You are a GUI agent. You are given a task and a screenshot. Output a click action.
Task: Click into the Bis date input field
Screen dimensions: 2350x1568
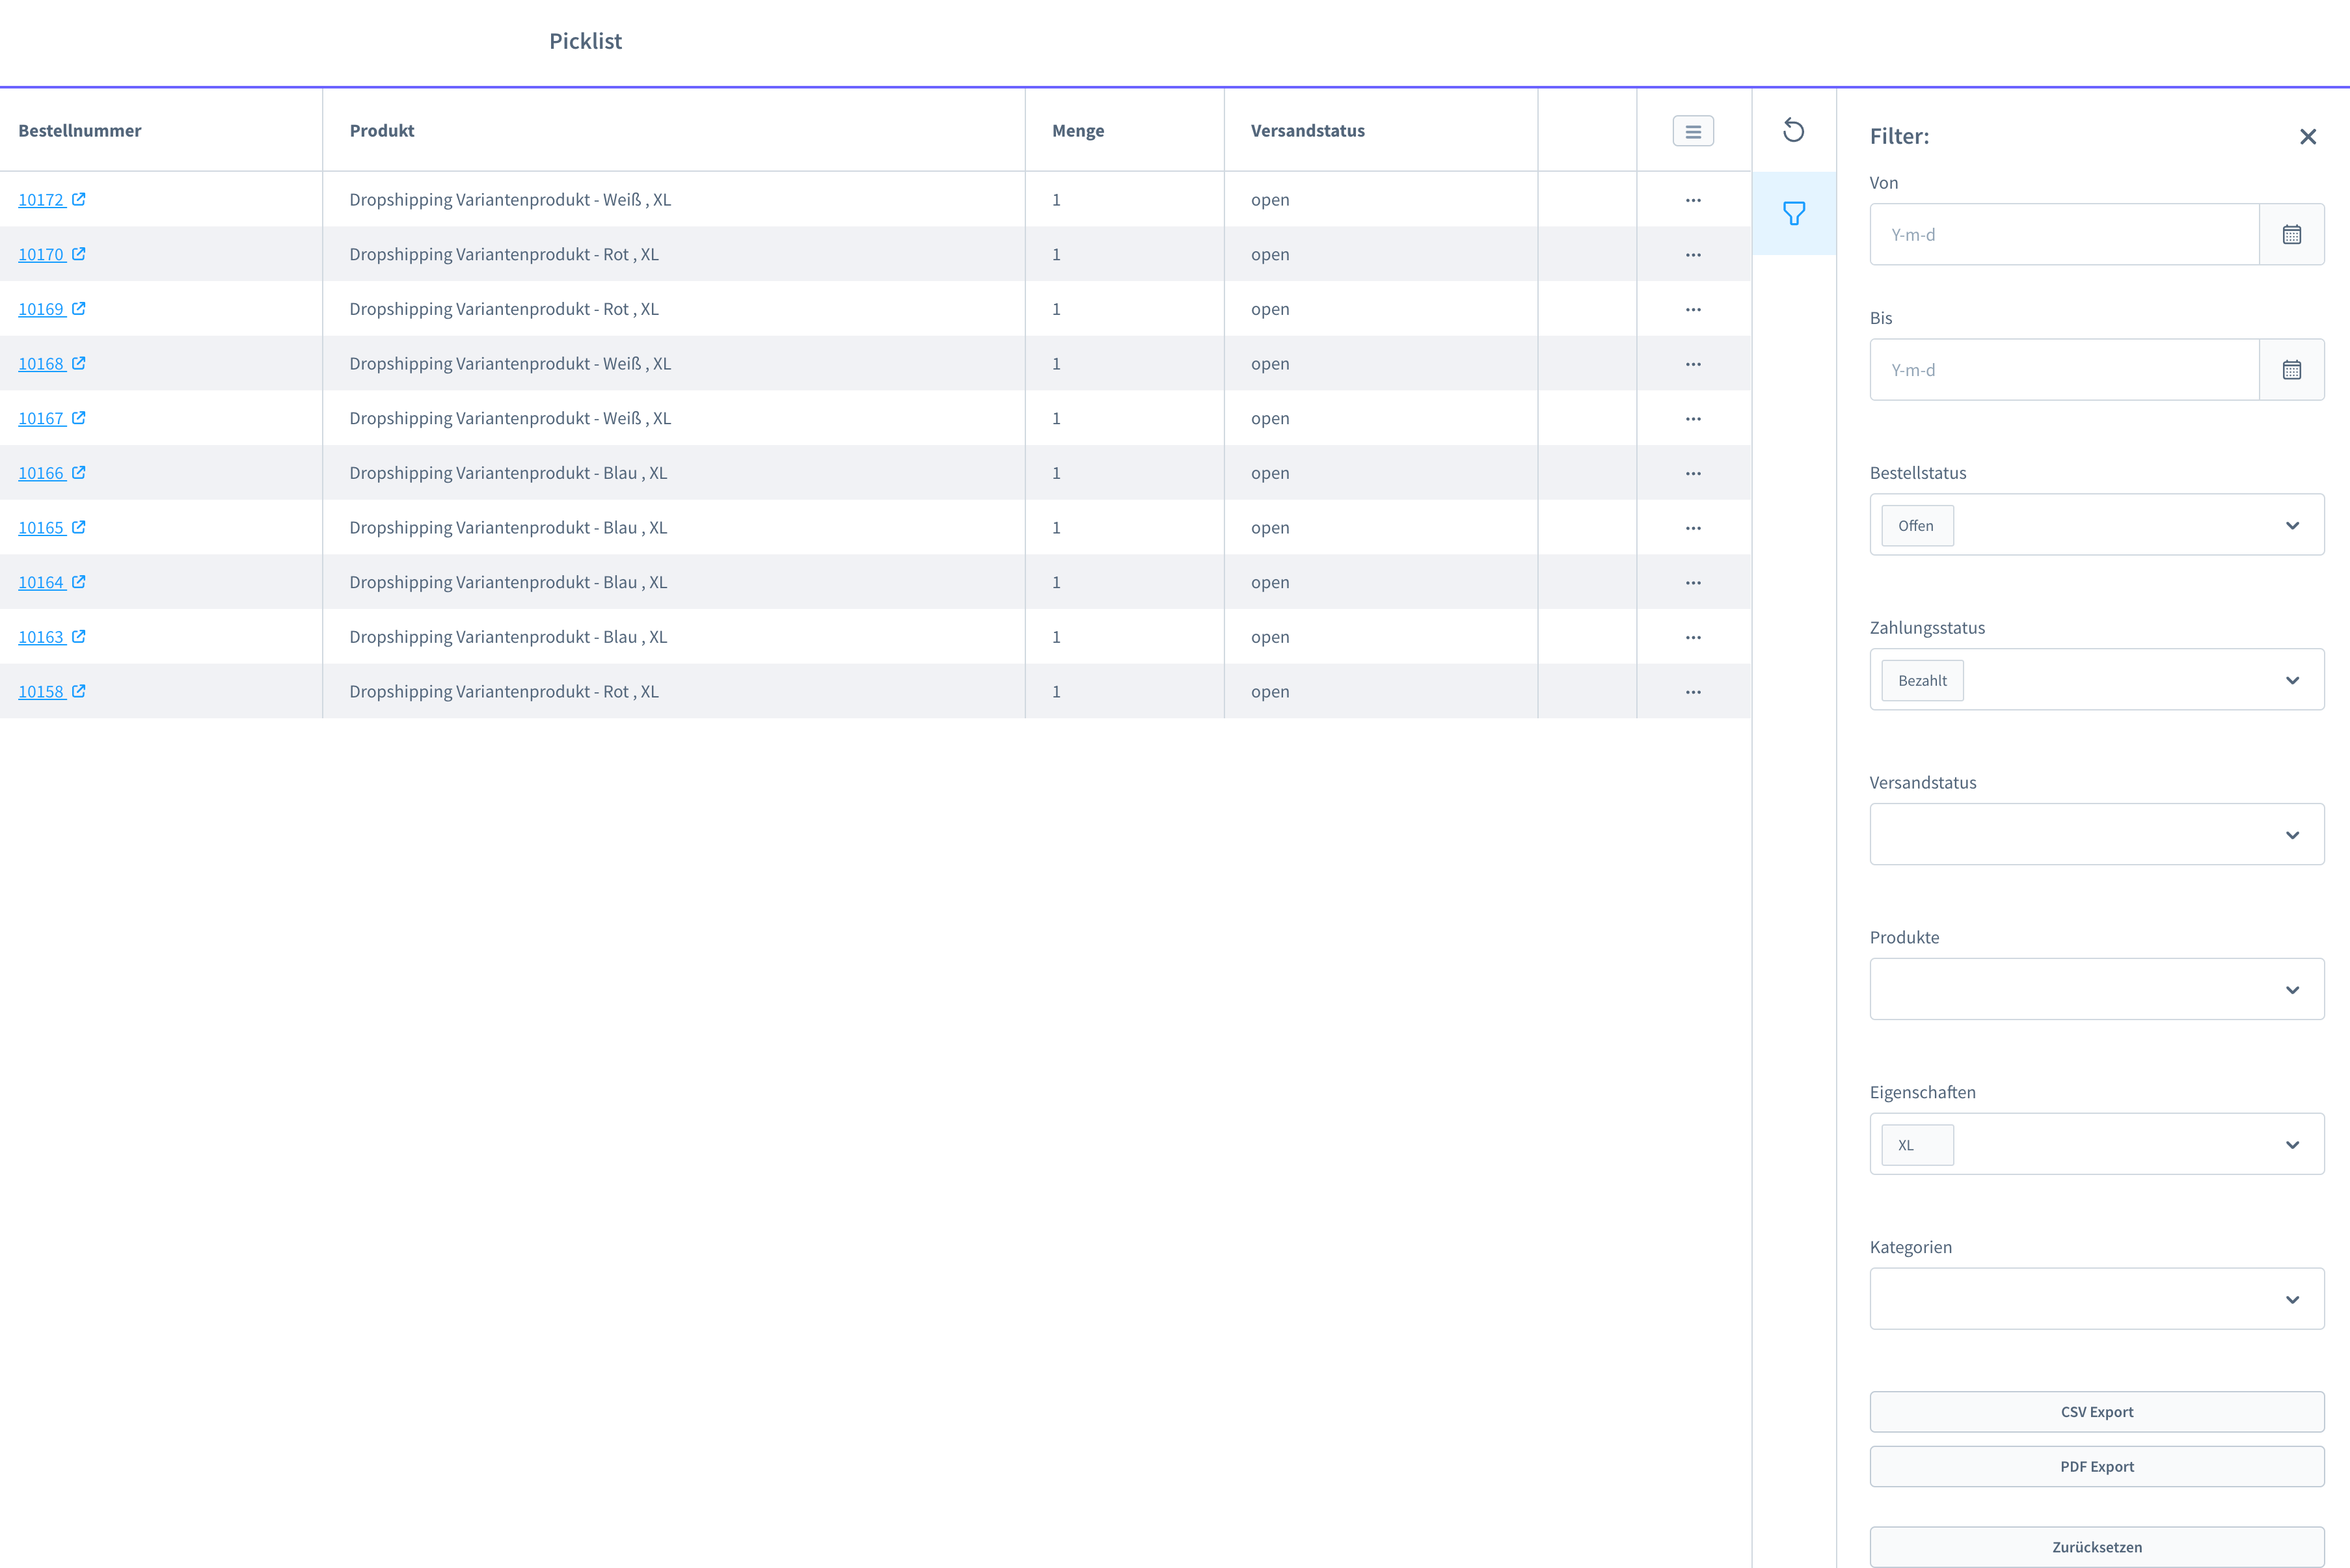2064,370
